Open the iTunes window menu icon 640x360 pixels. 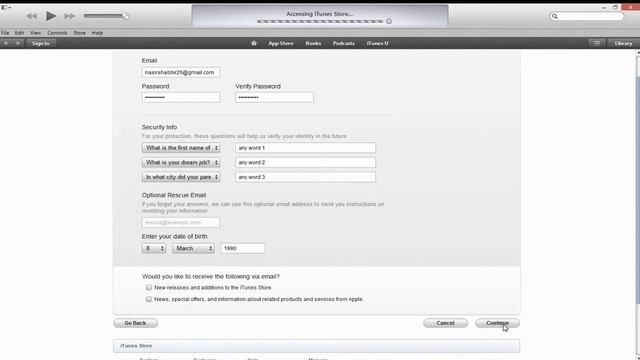pos(6,7)
